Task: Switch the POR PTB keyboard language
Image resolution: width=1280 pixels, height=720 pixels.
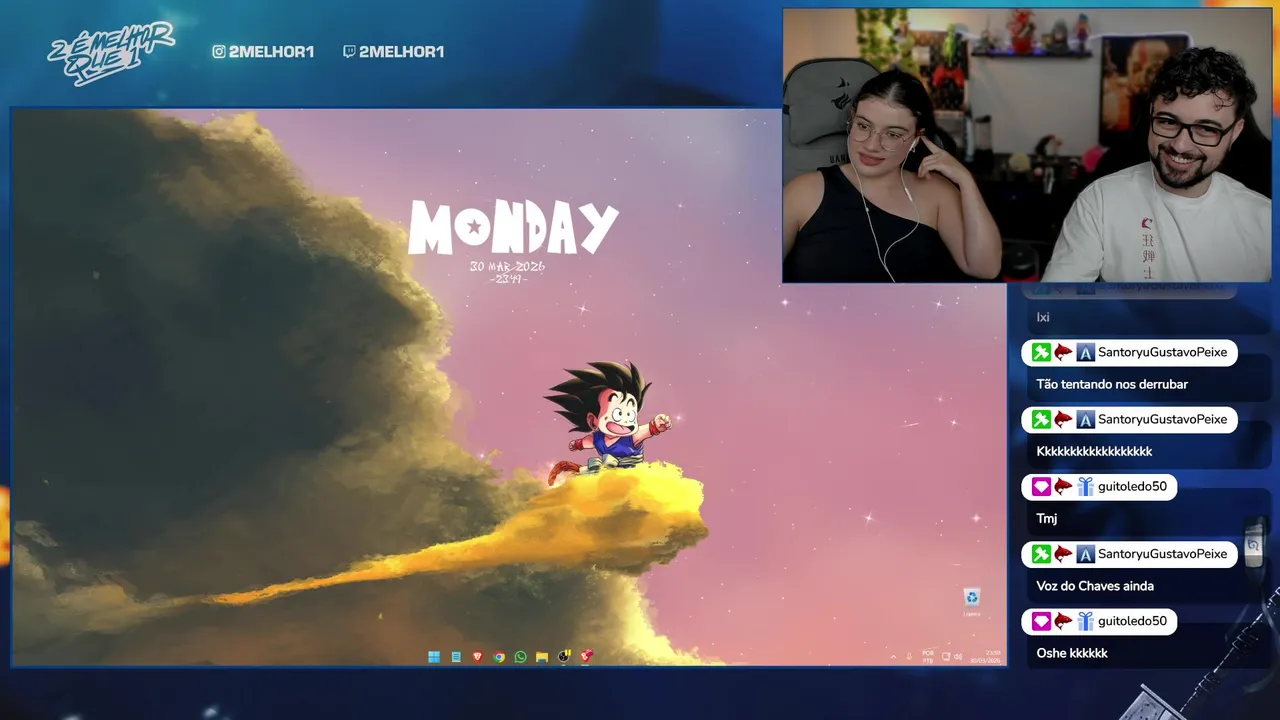Action: (x=928, y=657)
